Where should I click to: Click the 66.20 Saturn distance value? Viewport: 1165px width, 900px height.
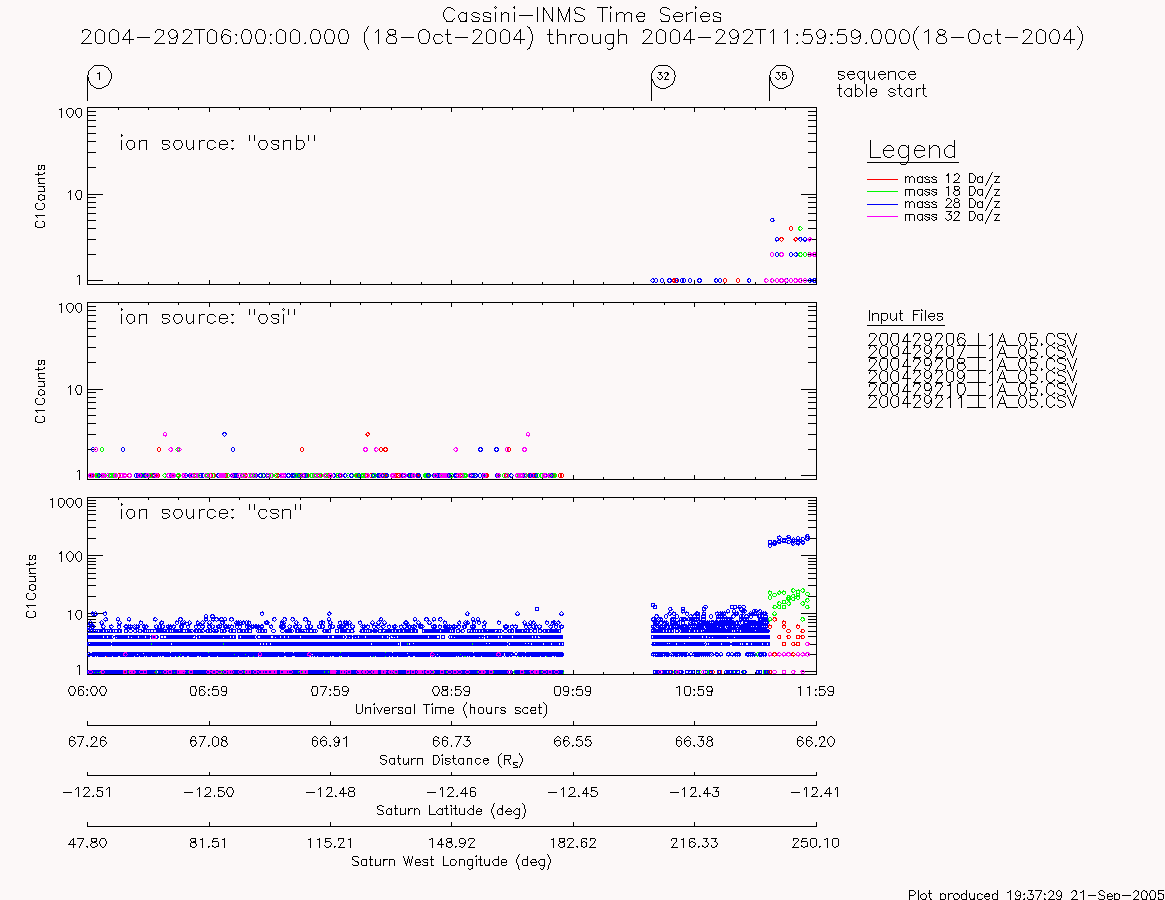coord(816,742)
